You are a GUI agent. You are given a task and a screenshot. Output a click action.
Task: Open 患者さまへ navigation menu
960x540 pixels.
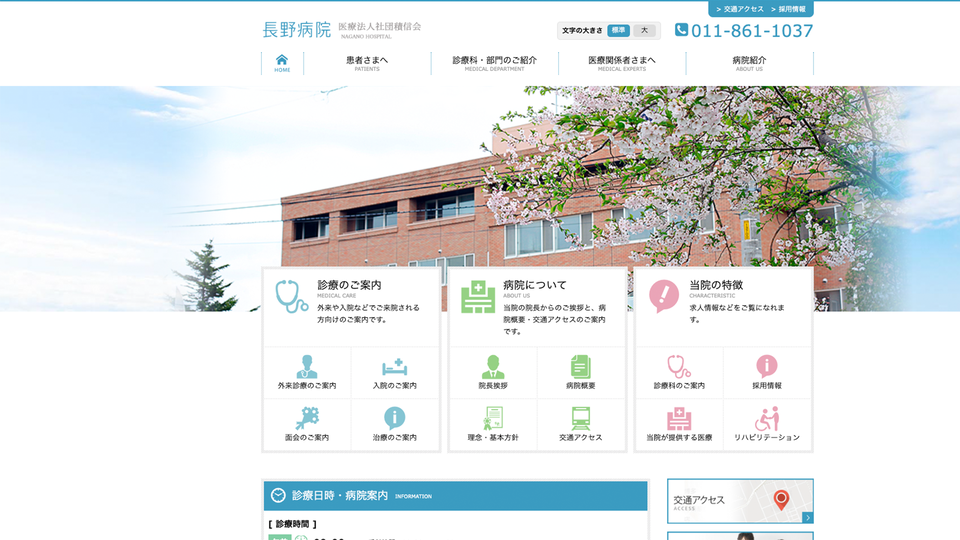point(367,63)
